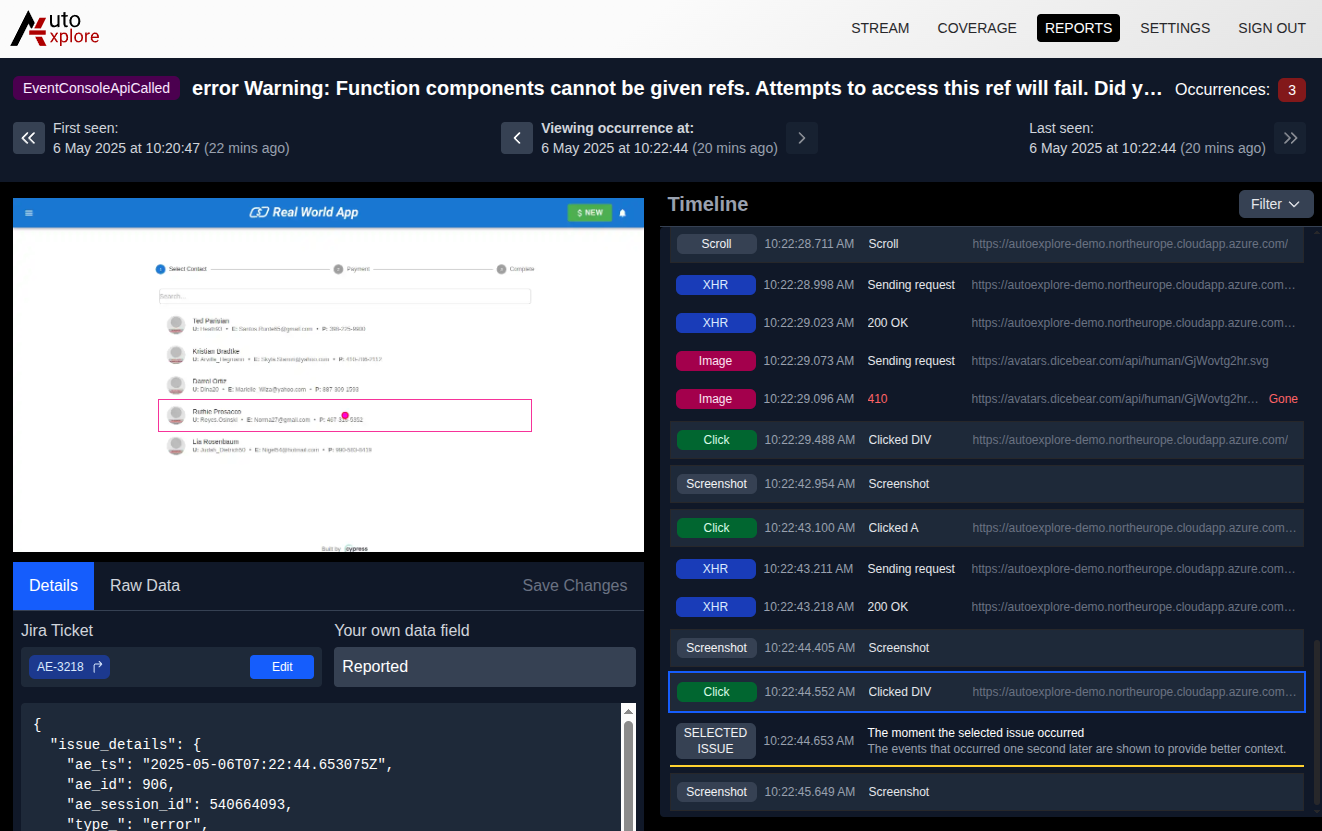Image resolution: width=1322 pixels, height=831 pixels.
Task: Jump to last occurrence double-chevron button
Action: [x=1290, y=138]
